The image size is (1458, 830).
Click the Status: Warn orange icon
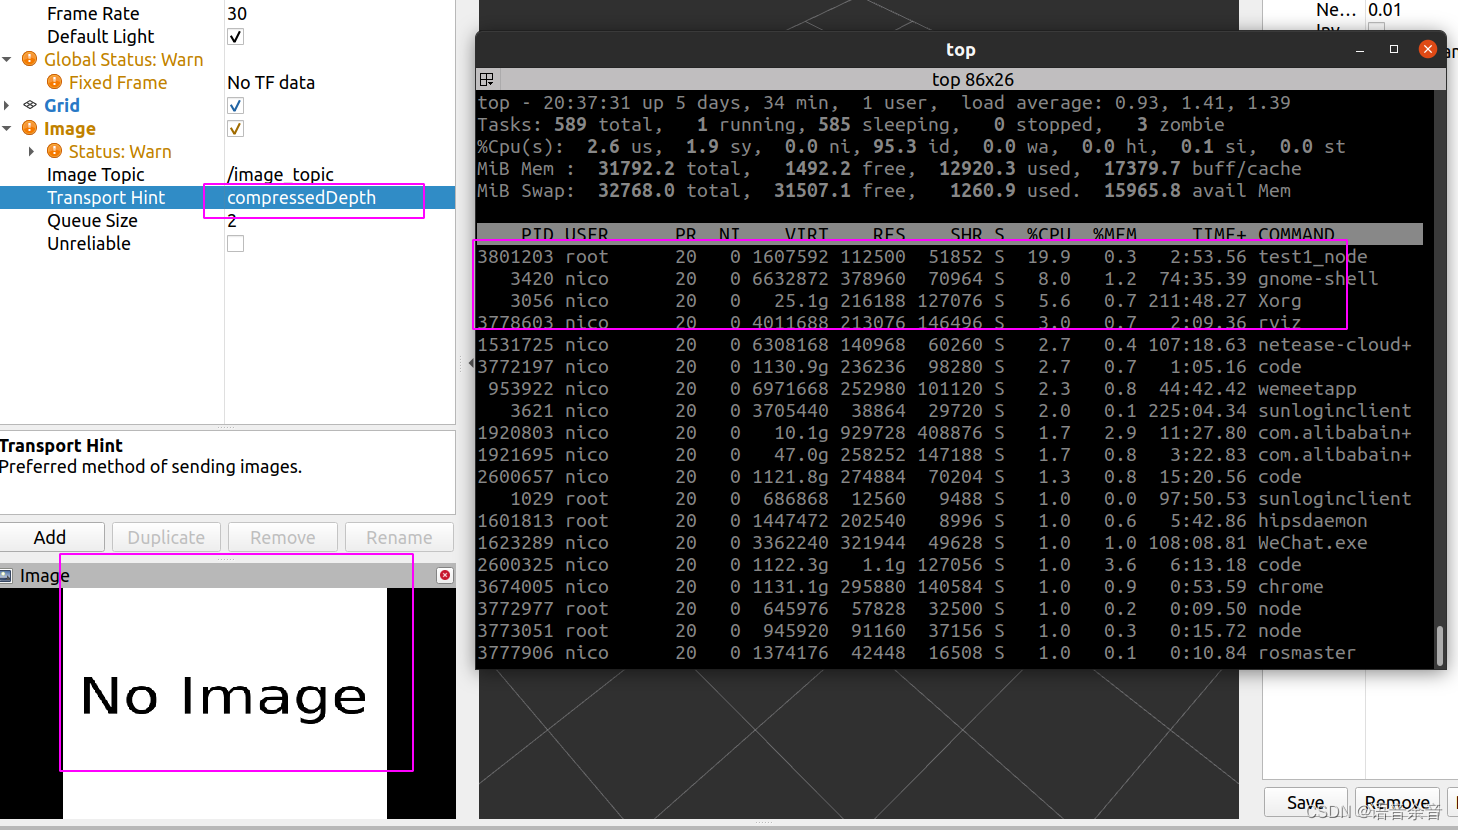click(x=54, y=151)
